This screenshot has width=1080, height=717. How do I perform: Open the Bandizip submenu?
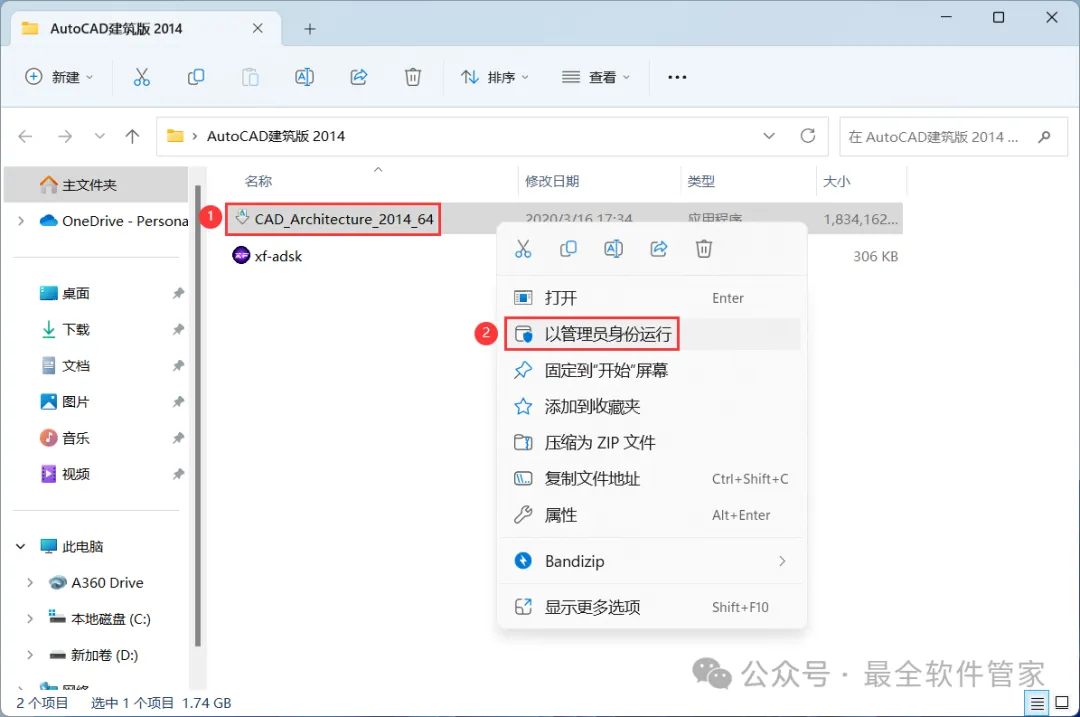(652, 561)
